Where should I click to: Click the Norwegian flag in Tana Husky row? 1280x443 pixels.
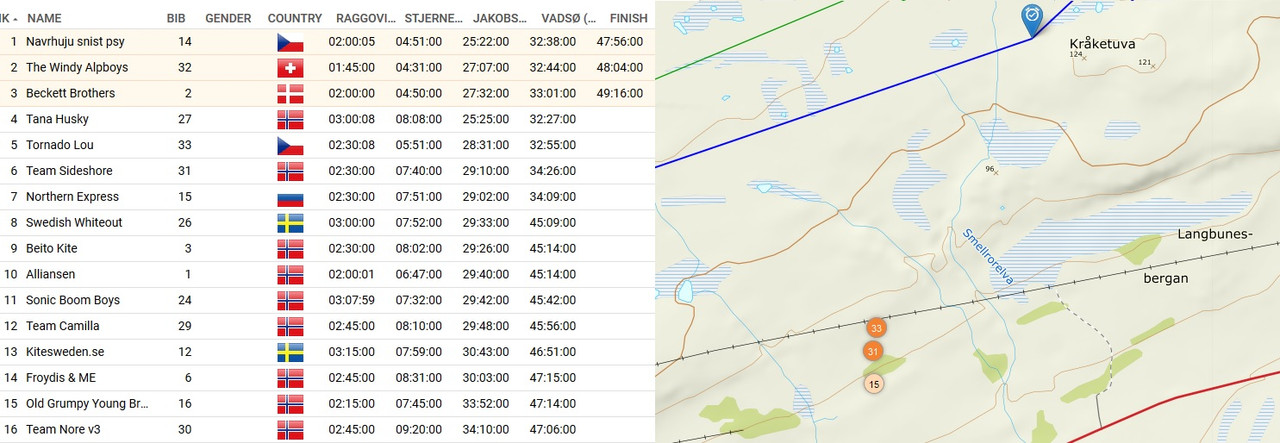(x=290, y=120)
